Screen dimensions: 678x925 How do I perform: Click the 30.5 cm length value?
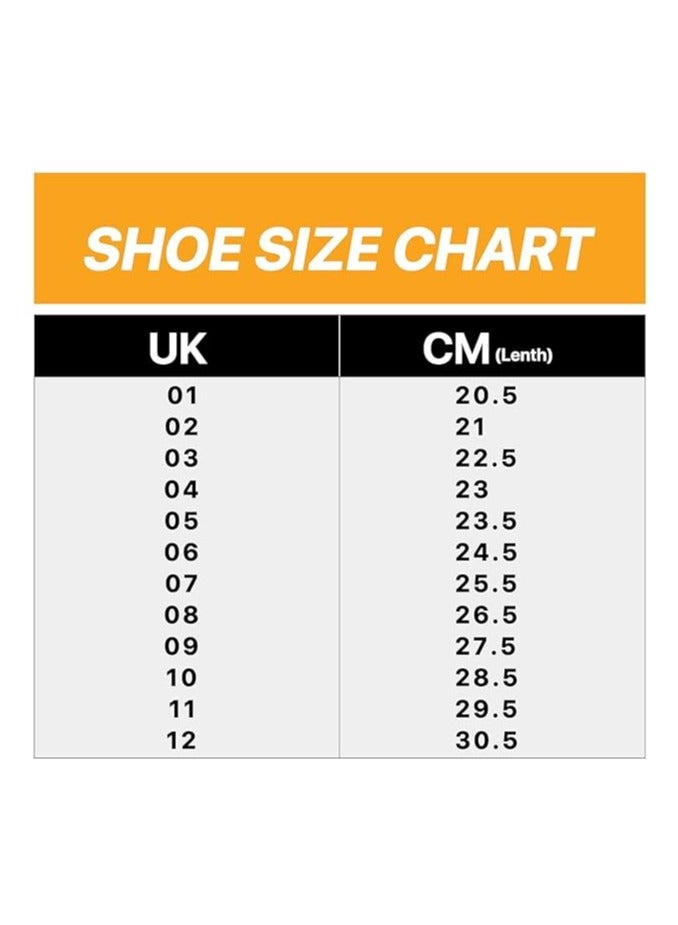point(487,741)
